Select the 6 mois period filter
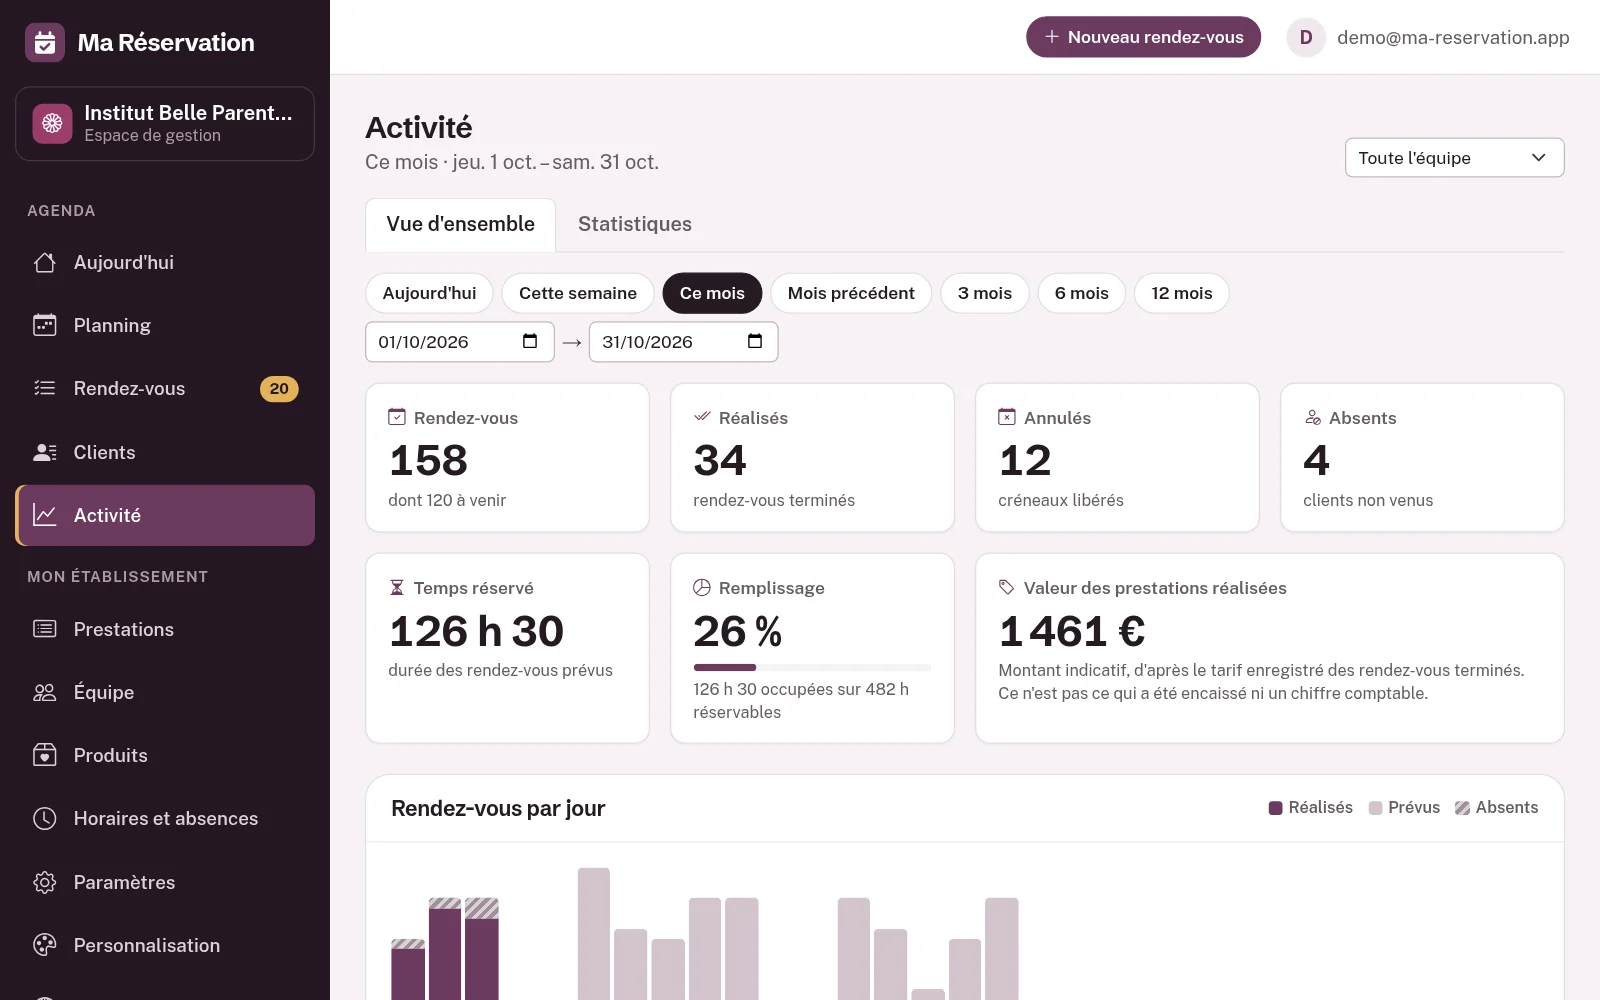 tap(1082, 293)
